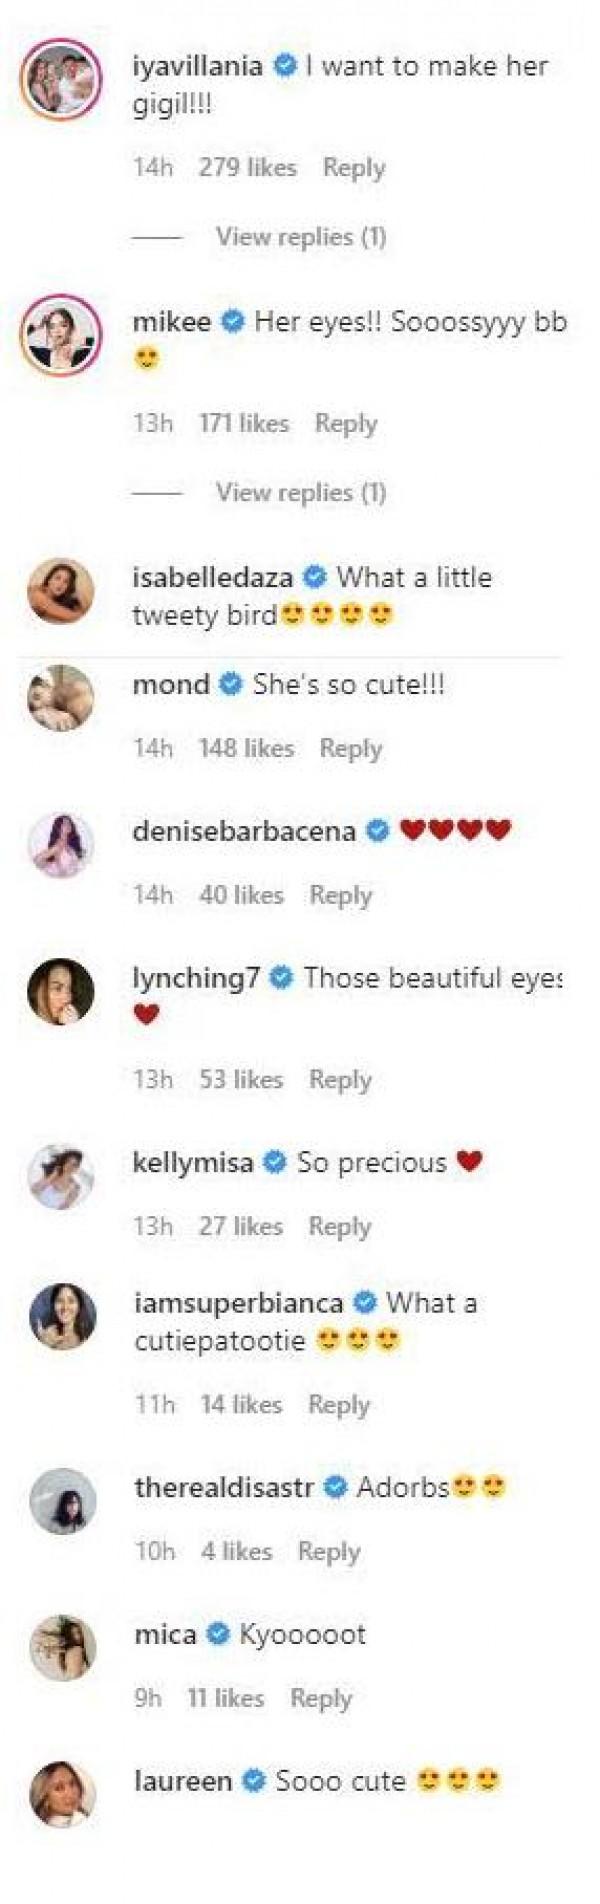600x1904 pixels.
Task: Click laureen's verified checkmark icon
Action: pos(254,1781)
